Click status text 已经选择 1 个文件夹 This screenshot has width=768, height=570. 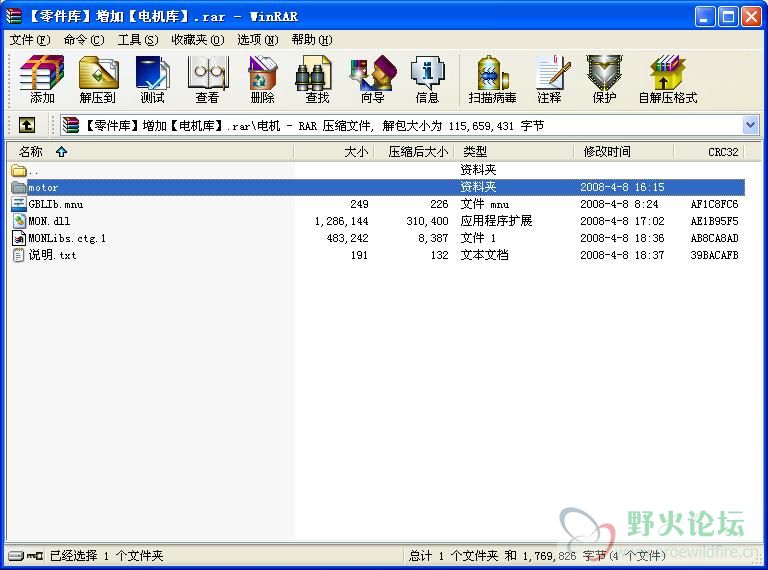(x=106, y=556)
